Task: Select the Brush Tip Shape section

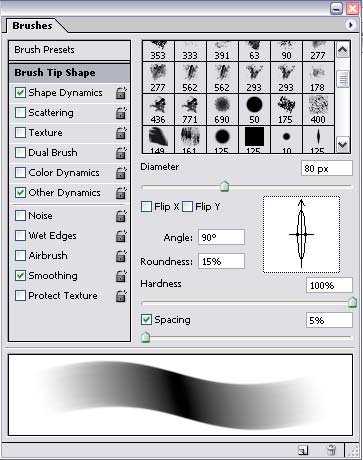Action: pos(69,73)
